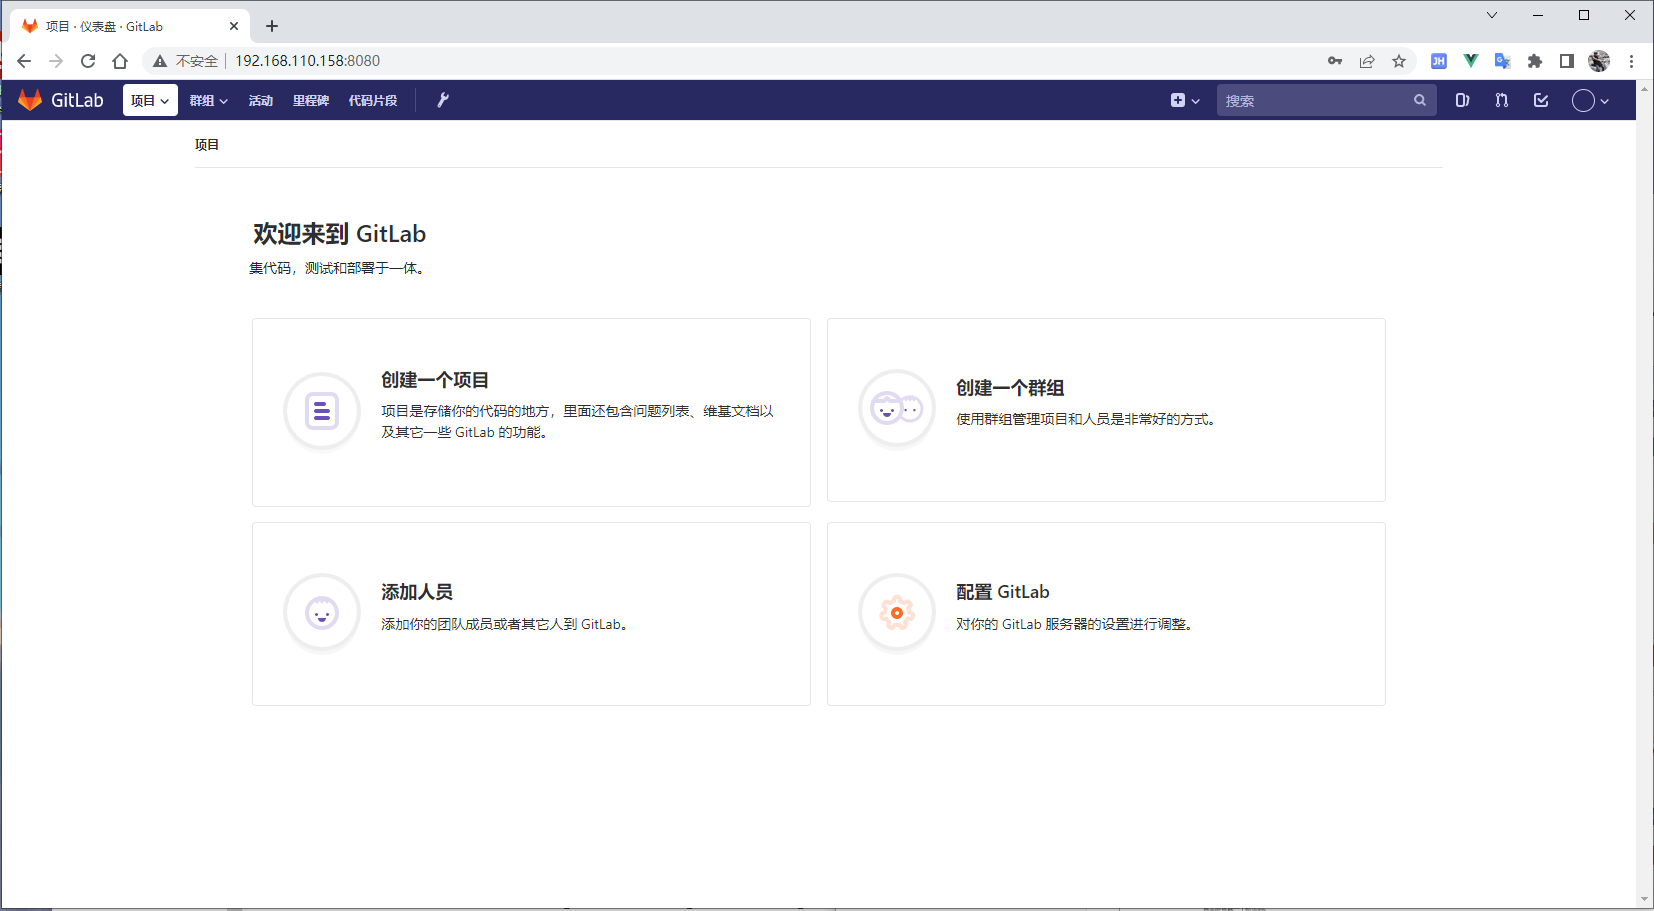
Task: Click the search magnifier icon
Action: point(1420,100)
